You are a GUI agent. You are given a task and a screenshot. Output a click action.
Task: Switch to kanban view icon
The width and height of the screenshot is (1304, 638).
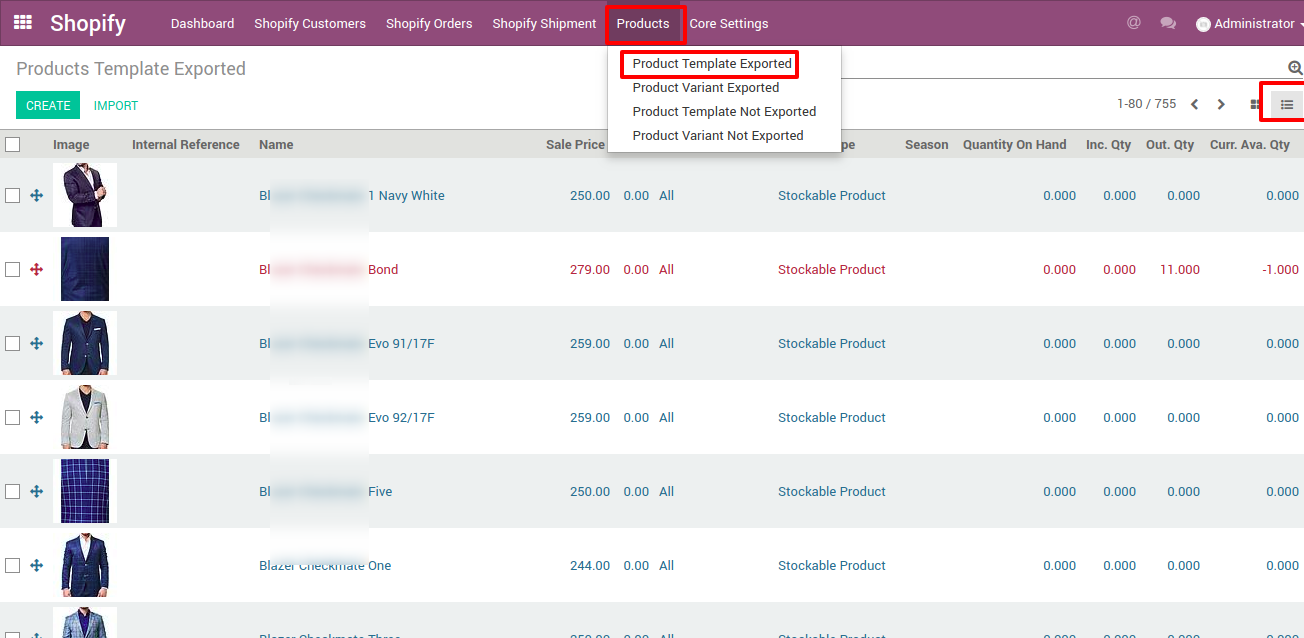click(1256, 104)
